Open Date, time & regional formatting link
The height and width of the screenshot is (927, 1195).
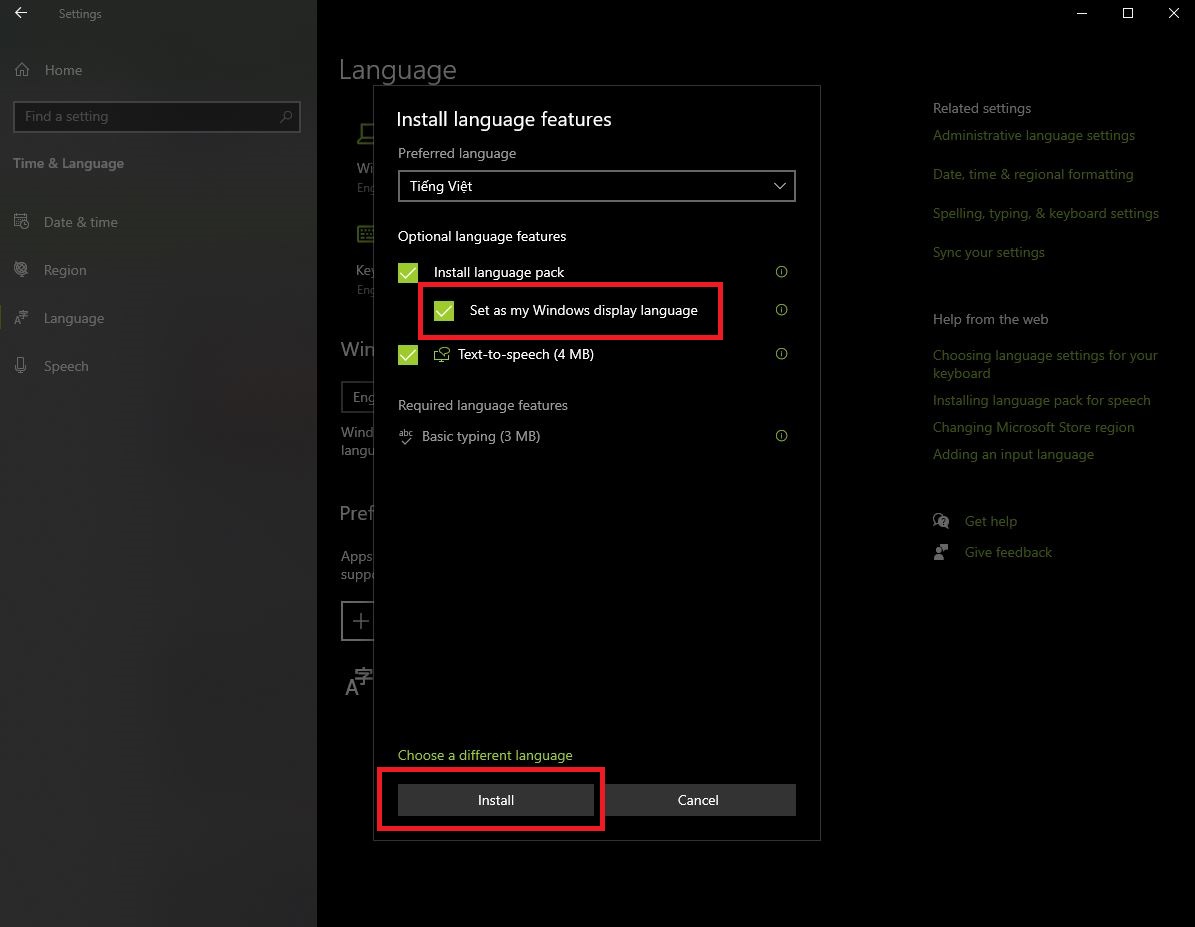[1033, 174]
